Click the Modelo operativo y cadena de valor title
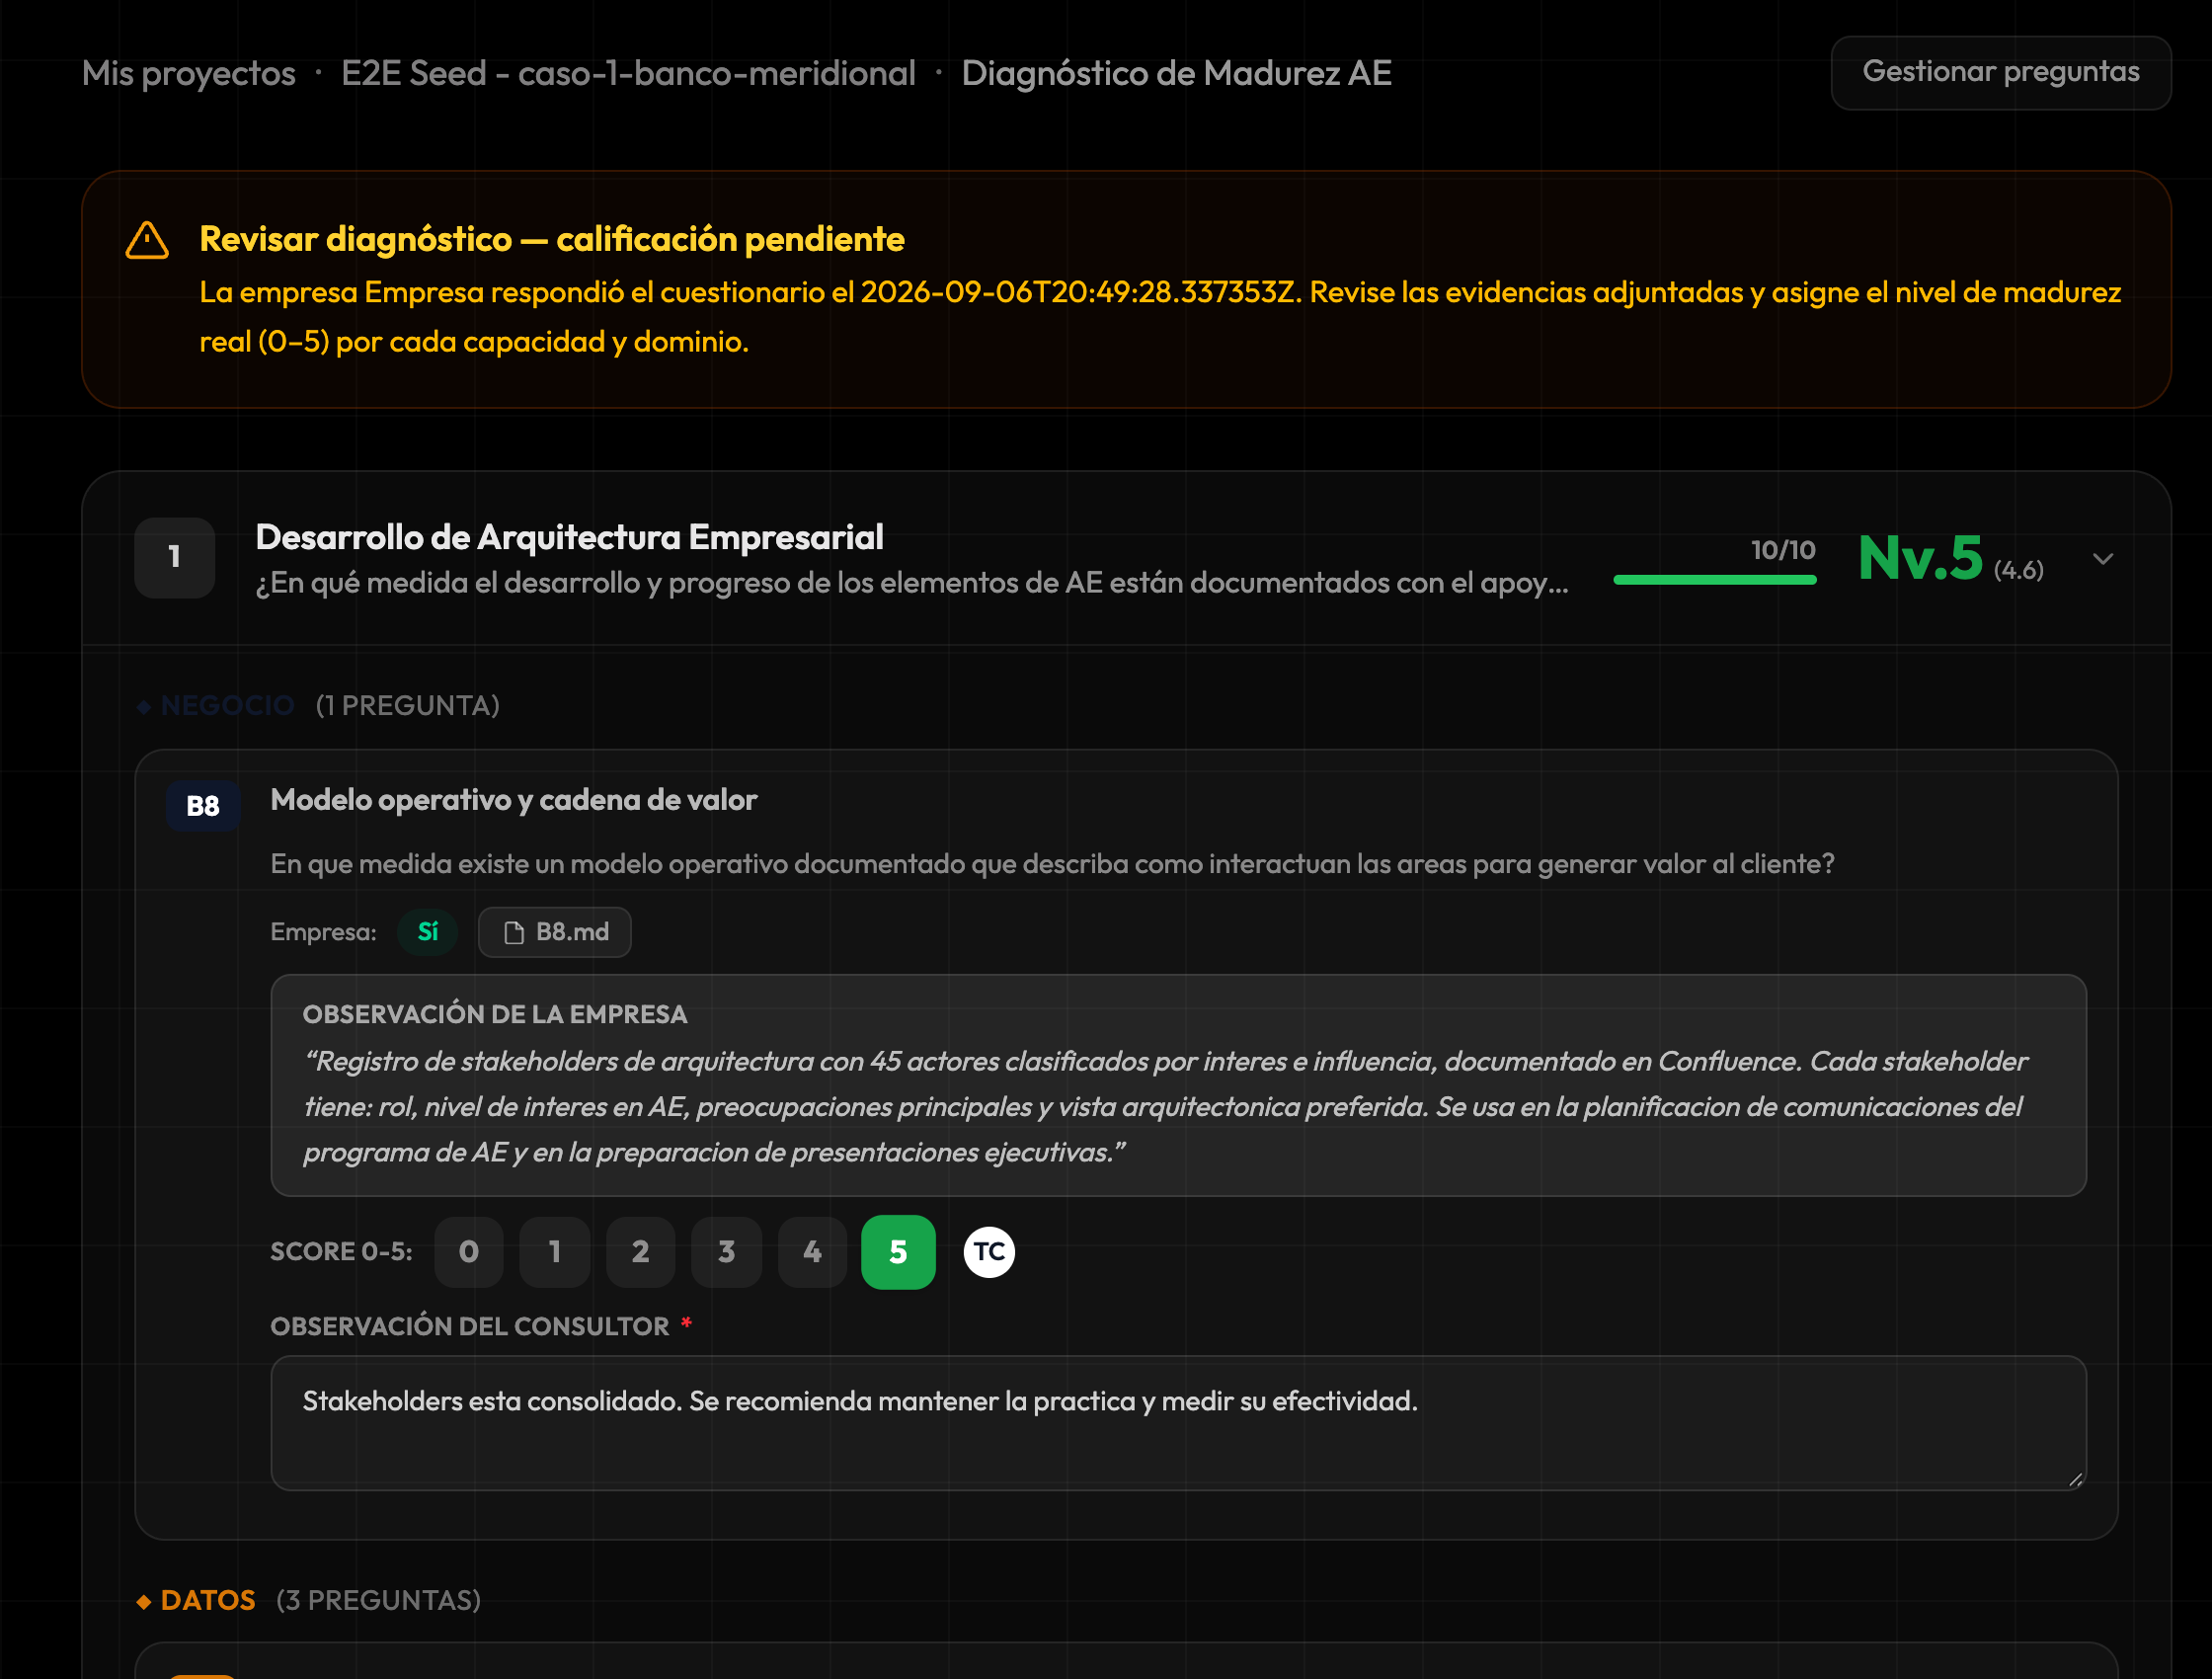 click(x=514, y=800)
